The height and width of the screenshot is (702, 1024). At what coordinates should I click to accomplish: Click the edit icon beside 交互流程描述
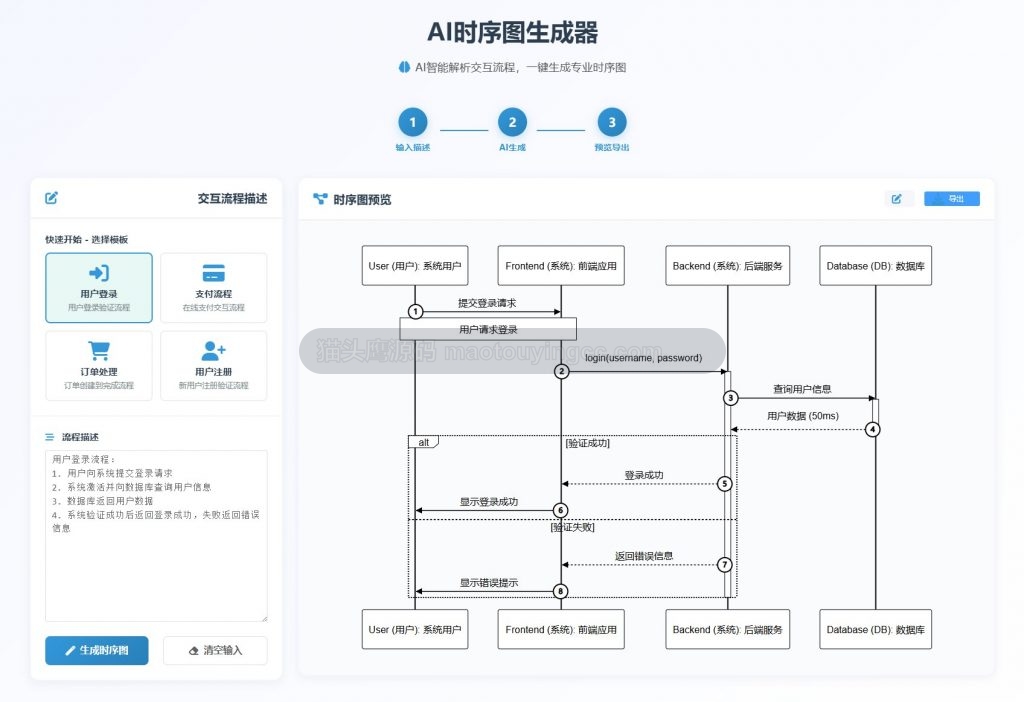click(52, 198)
